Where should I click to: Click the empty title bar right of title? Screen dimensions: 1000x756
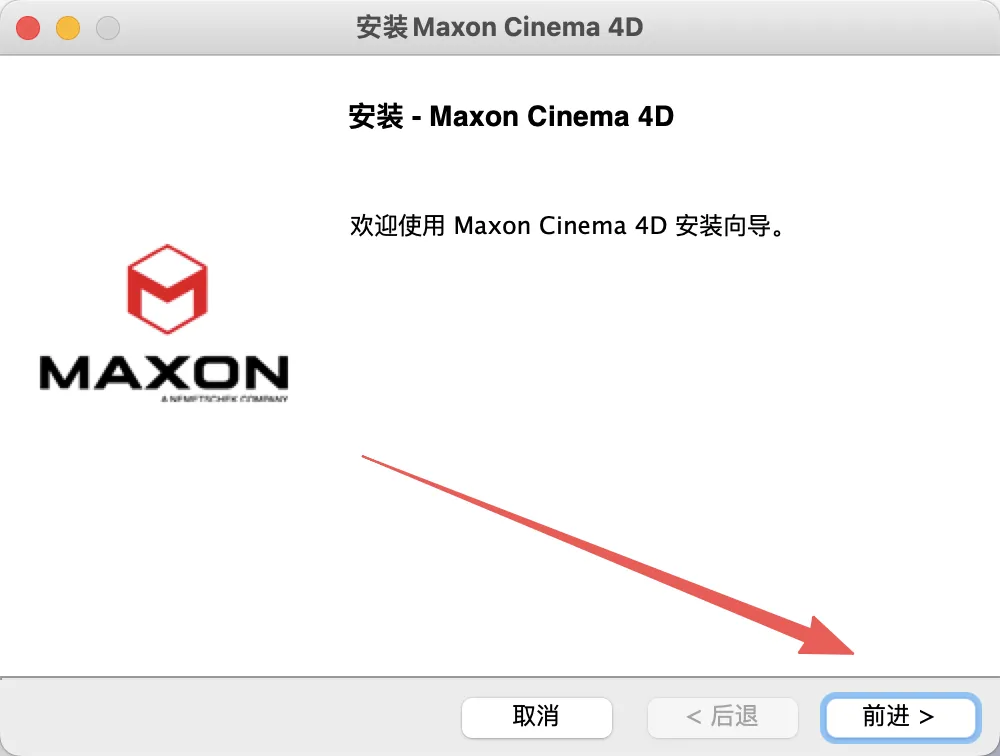[816, 27]
